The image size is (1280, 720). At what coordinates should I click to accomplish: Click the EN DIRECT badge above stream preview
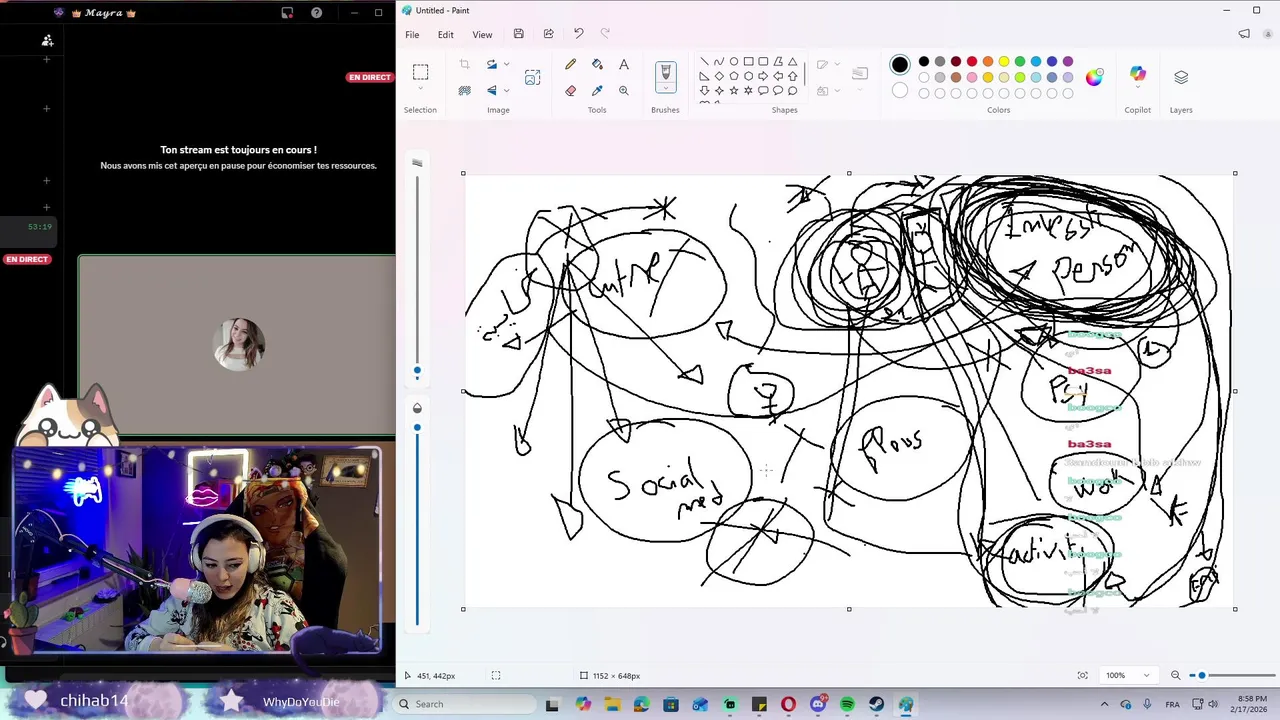tap(370, 77)
